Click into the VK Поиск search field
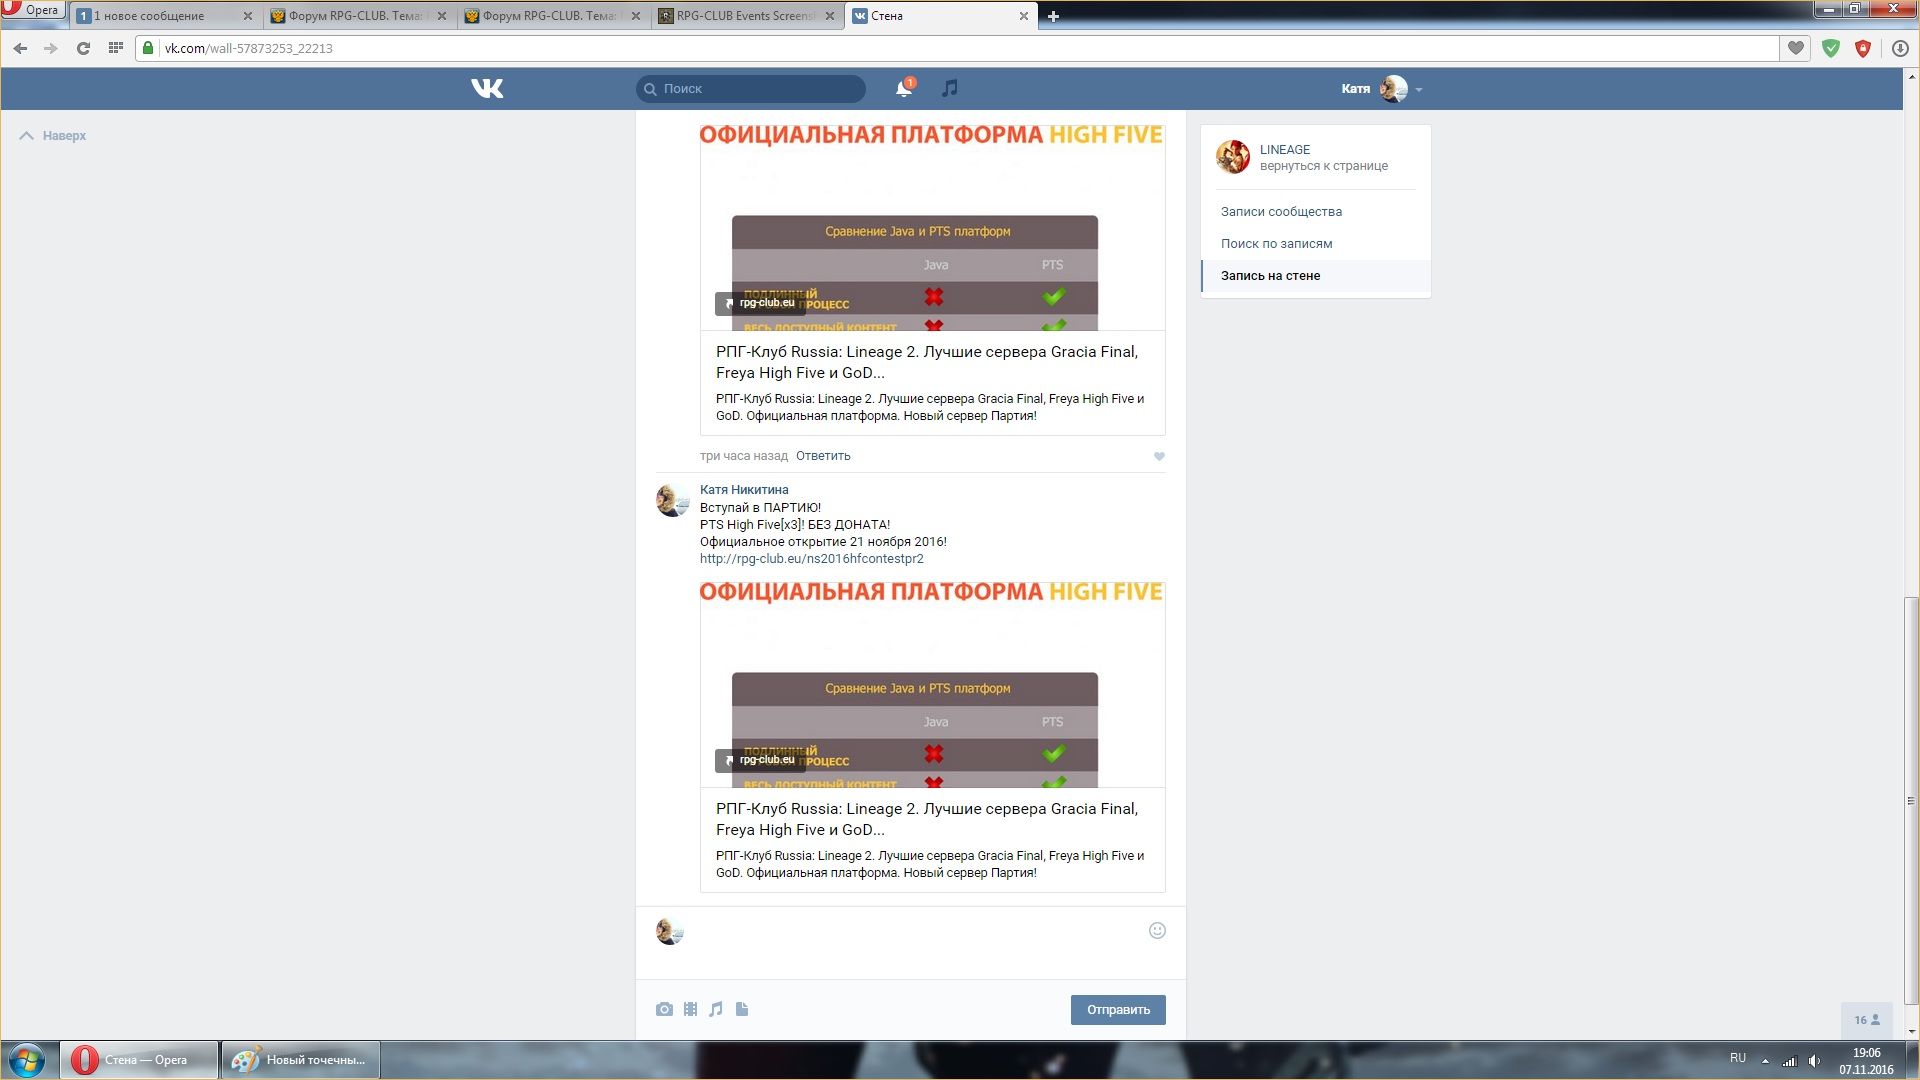This screenshot has width=1920, height=1080. 760,89
